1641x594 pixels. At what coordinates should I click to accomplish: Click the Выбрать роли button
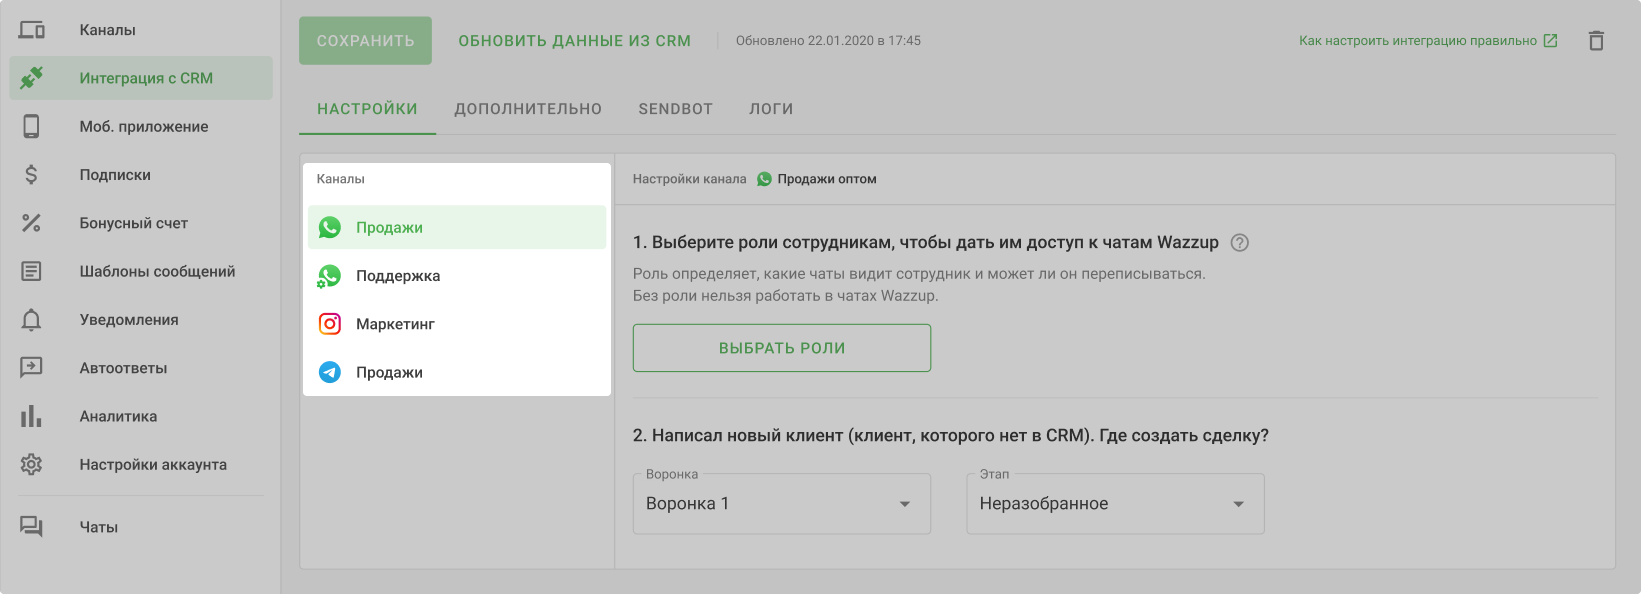coord(782,348)
